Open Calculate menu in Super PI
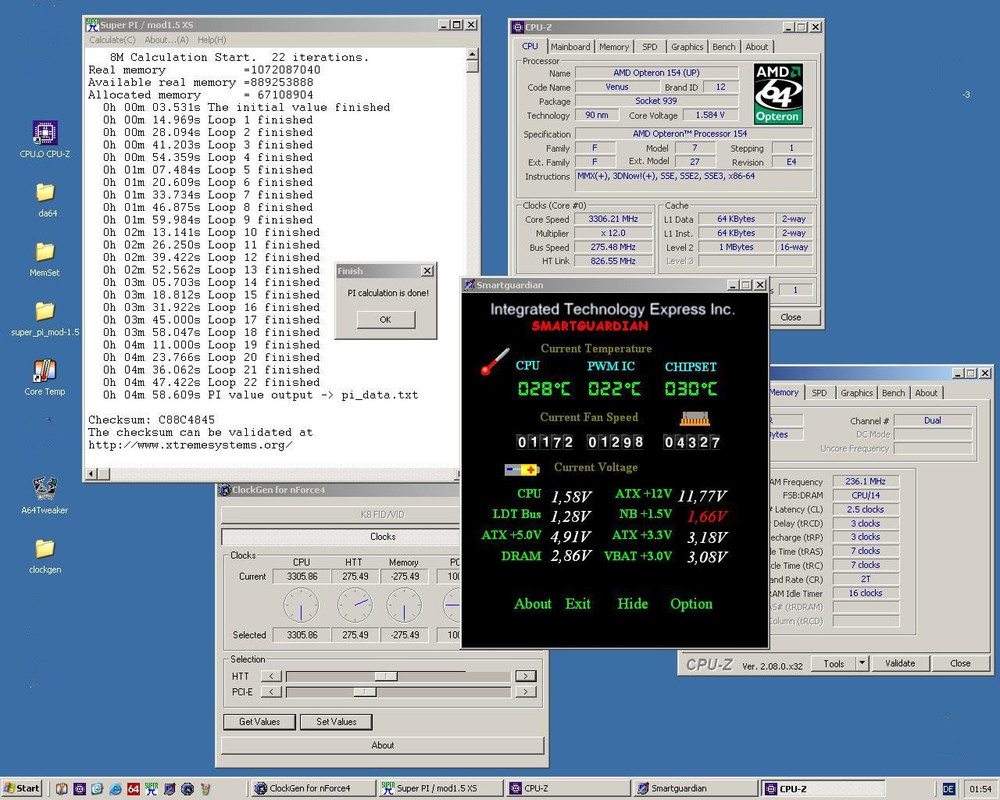Image resolution: width=1000 pixels, height=800 pixels. click(x=112, y=40)
